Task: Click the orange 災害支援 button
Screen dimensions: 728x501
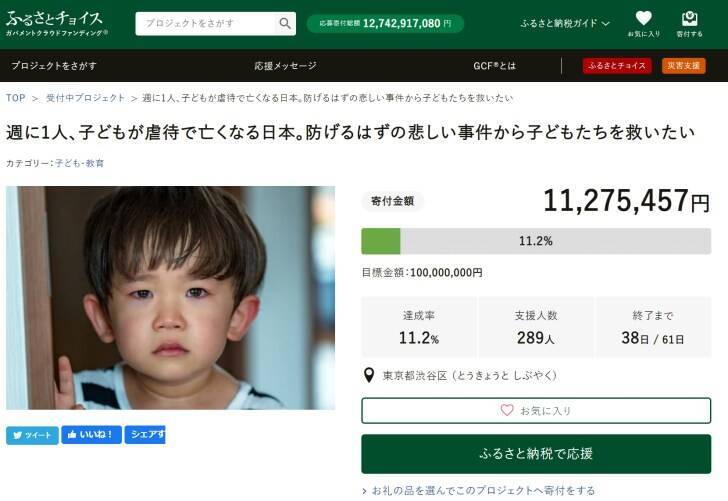Action: [x=683, y=66]
